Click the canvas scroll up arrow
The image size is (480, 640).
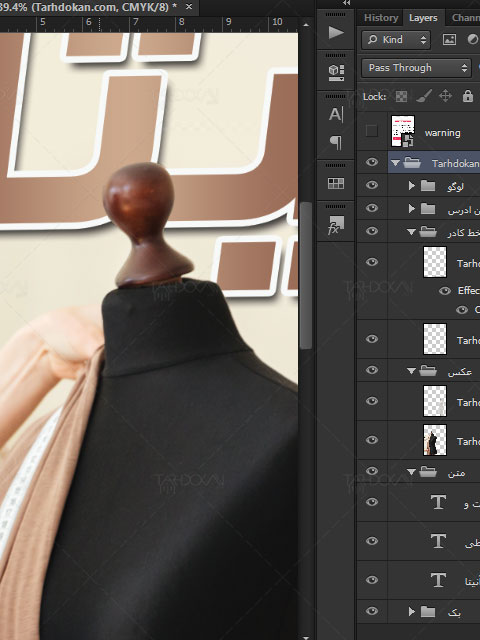pos(306,24)
